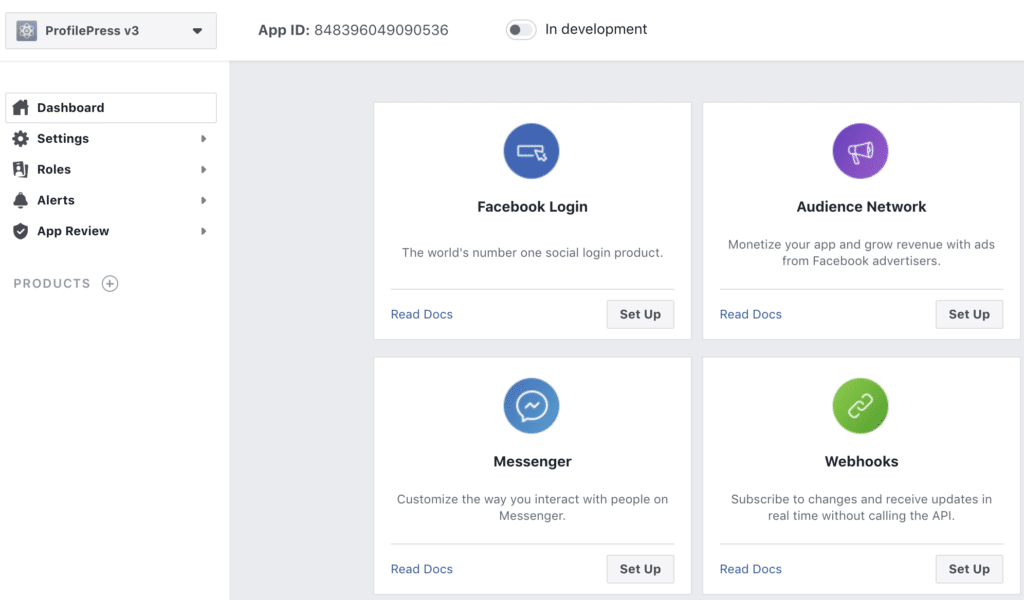Click the Settings gear icon

(x=21, y=138)
